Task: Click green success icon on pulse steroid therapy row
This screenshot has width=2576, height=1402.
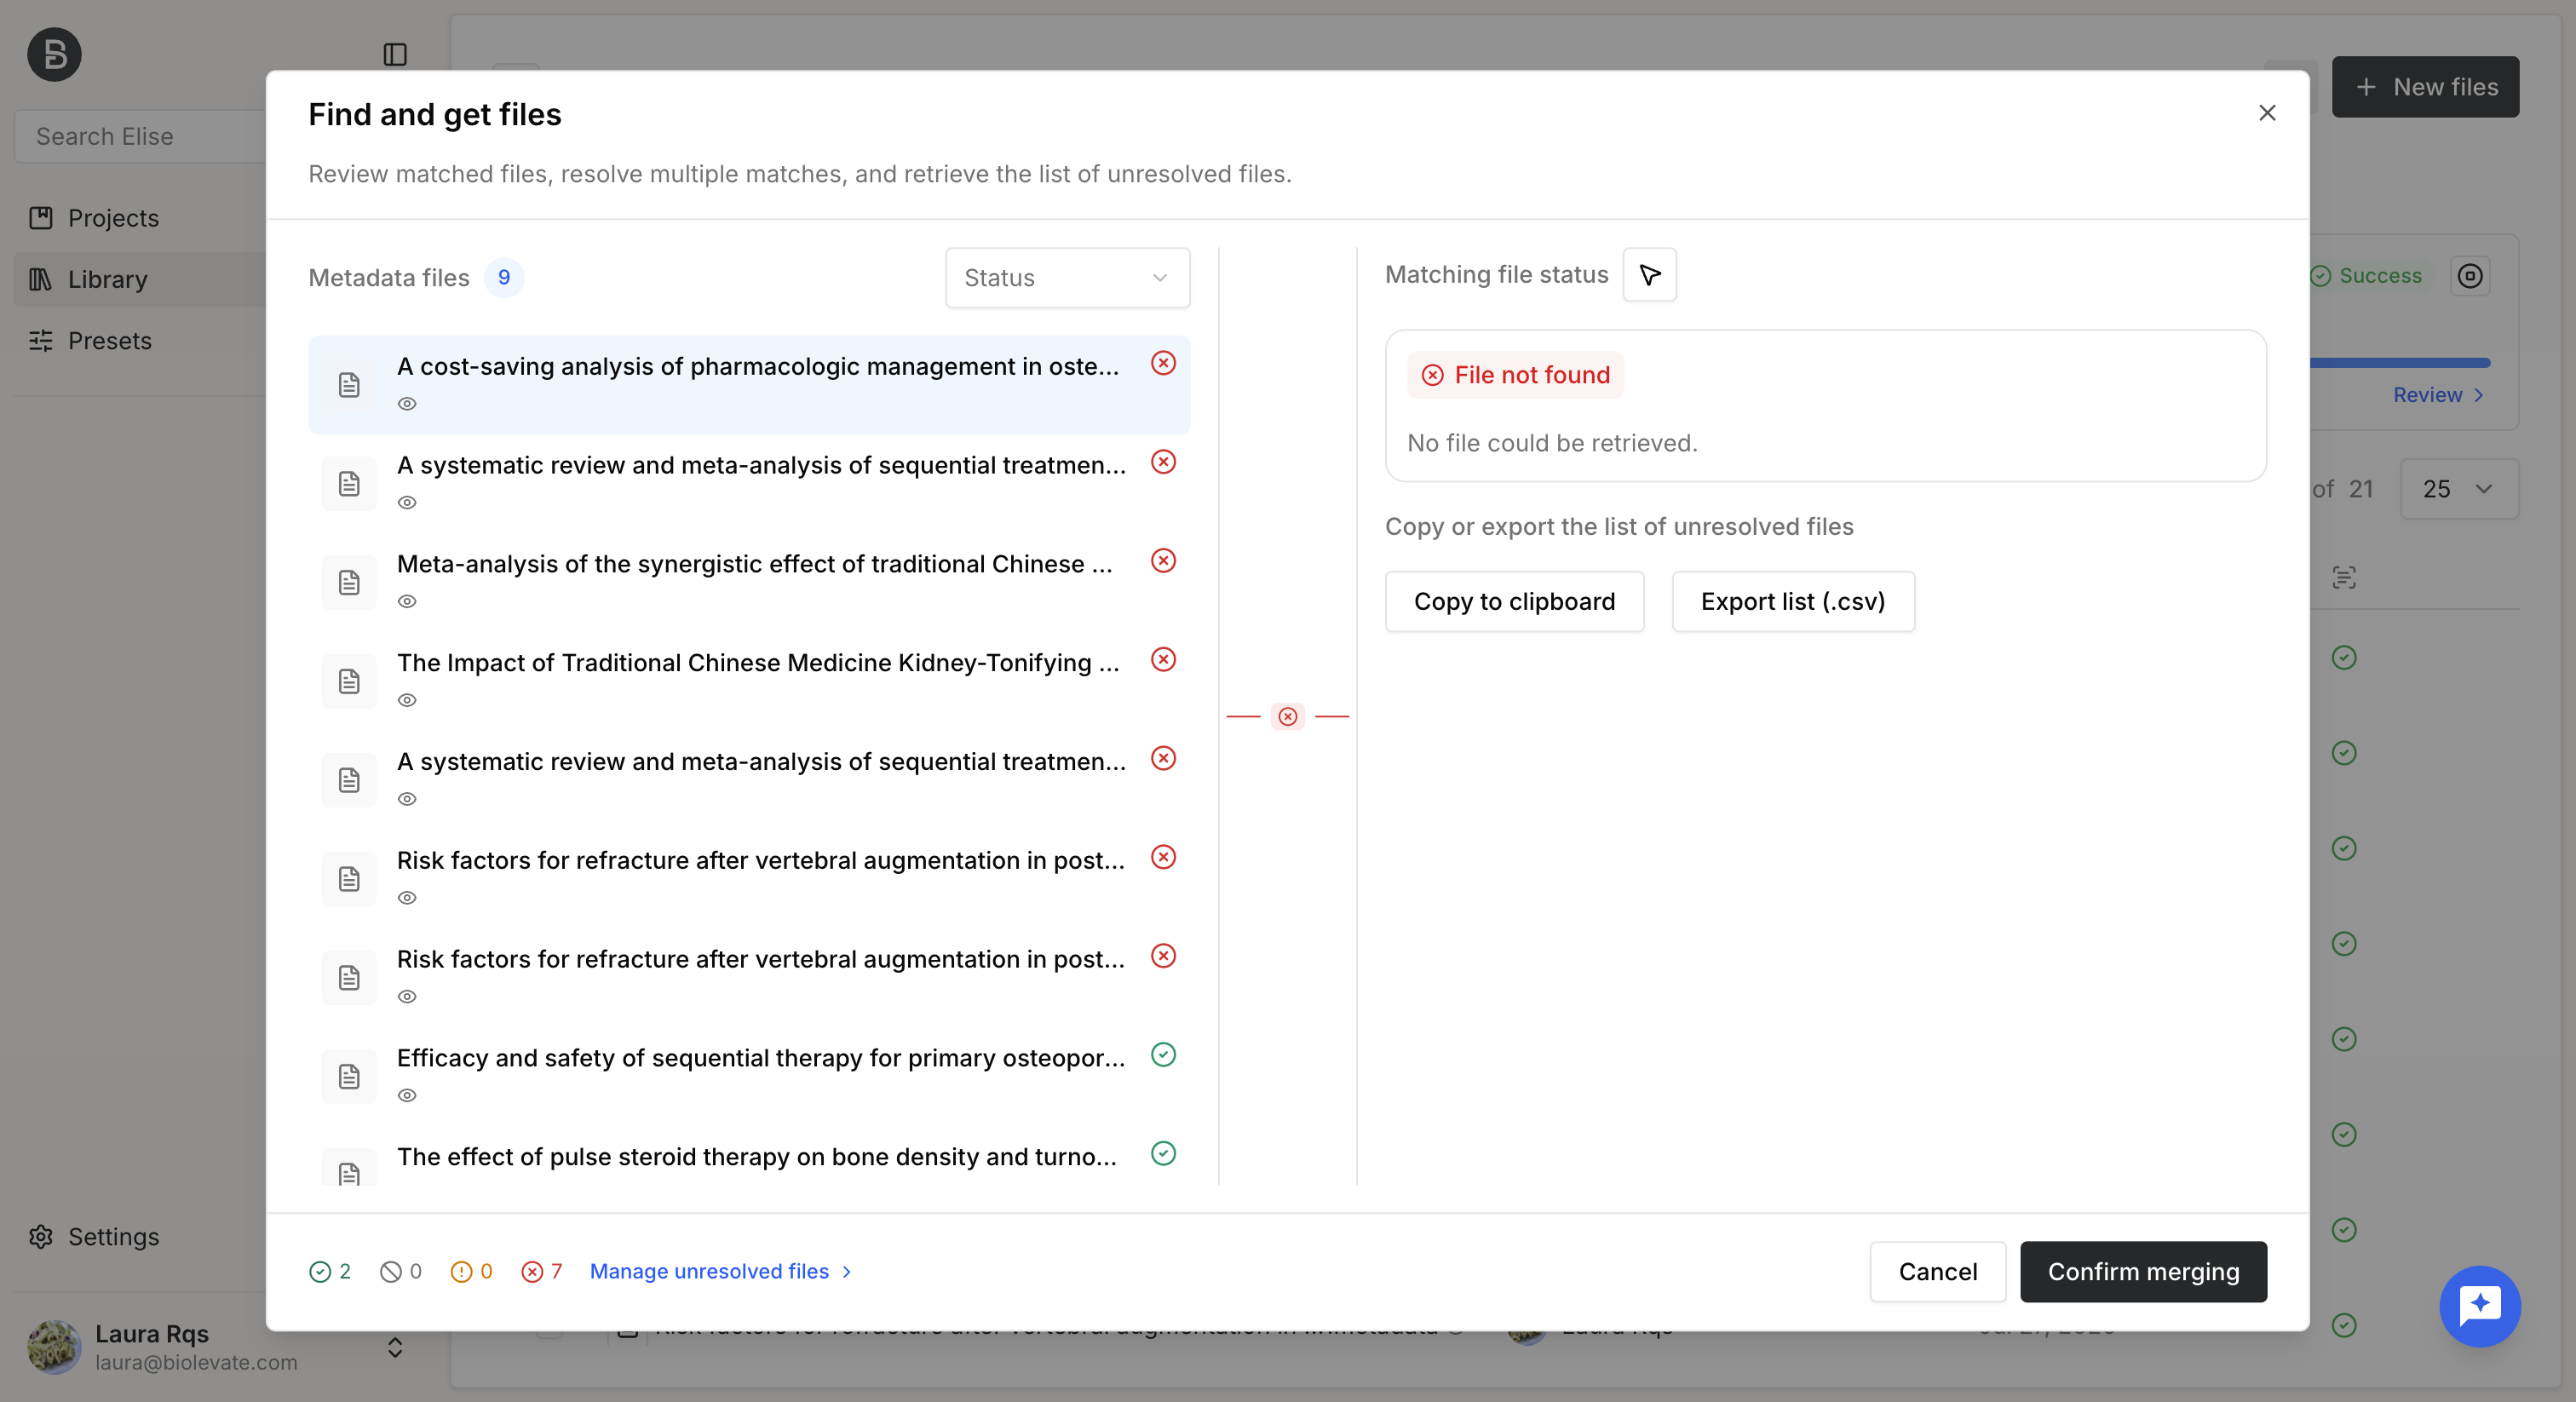Action: click(x=1163, y=1154)
